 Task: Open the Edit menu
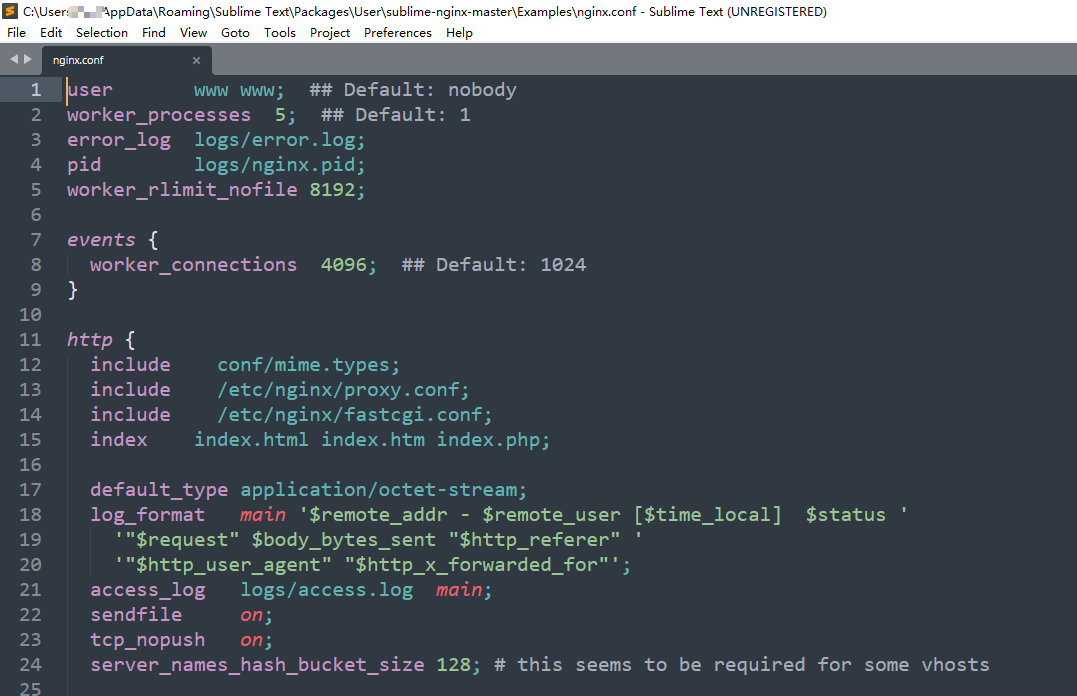[x=51, y=32]
